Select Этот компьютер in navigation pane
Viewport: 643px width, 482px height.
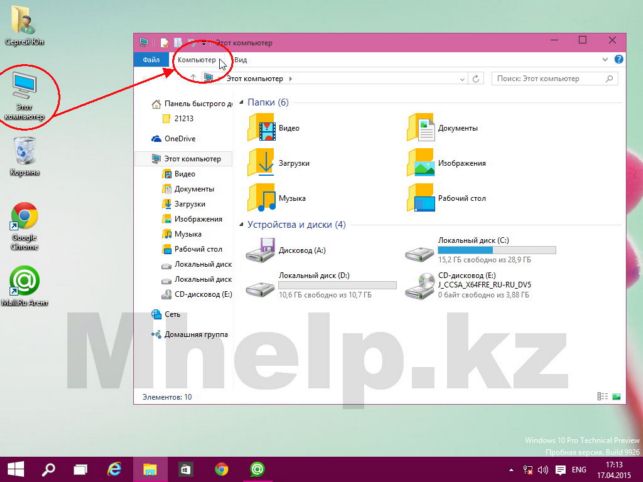[x=186, y=158]
